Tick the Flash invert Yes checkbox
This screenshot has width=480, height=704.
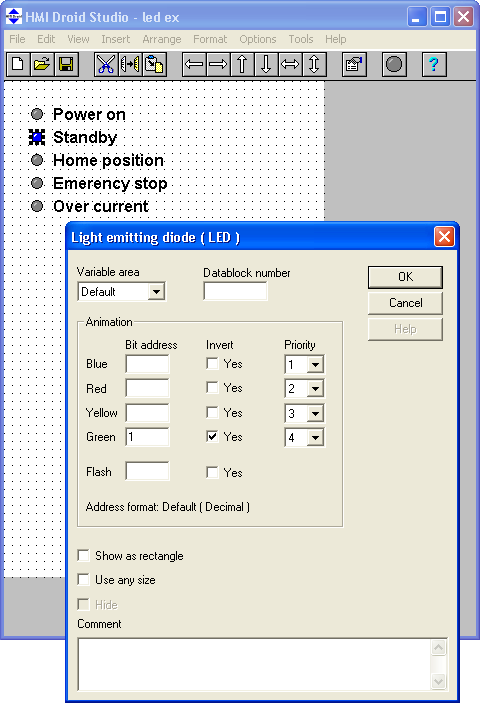pos(212,472)
